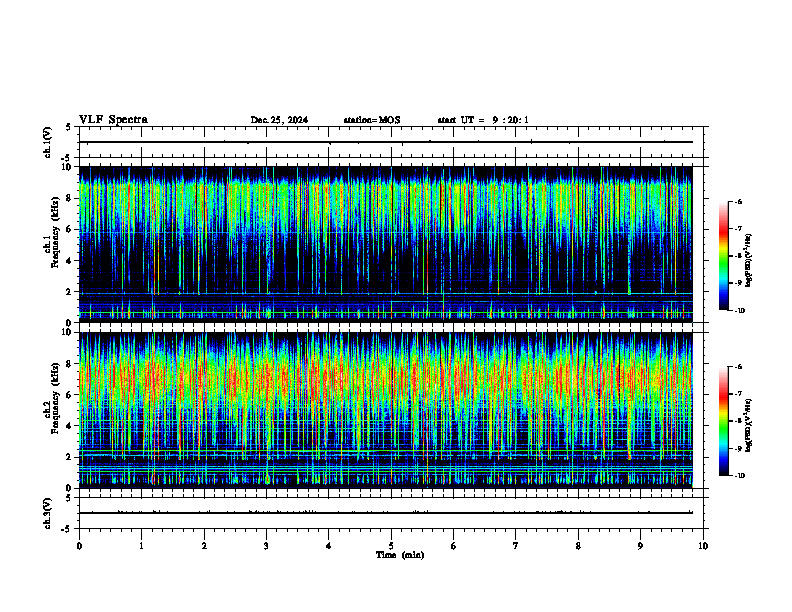The image size is (792, 612).
Task: Click the ch.1 spectrogram color scale bar
Action: tap(723, 256)
